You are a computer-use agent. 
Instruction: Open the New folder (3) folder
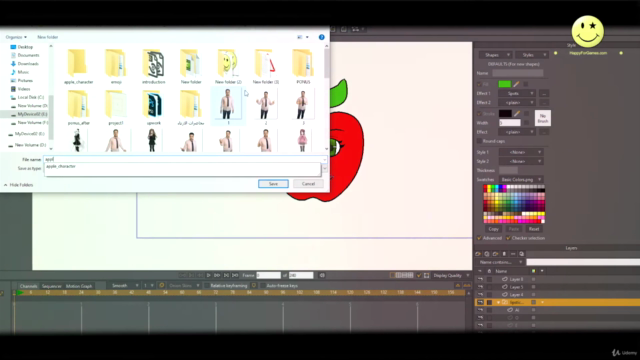[266, 66]
